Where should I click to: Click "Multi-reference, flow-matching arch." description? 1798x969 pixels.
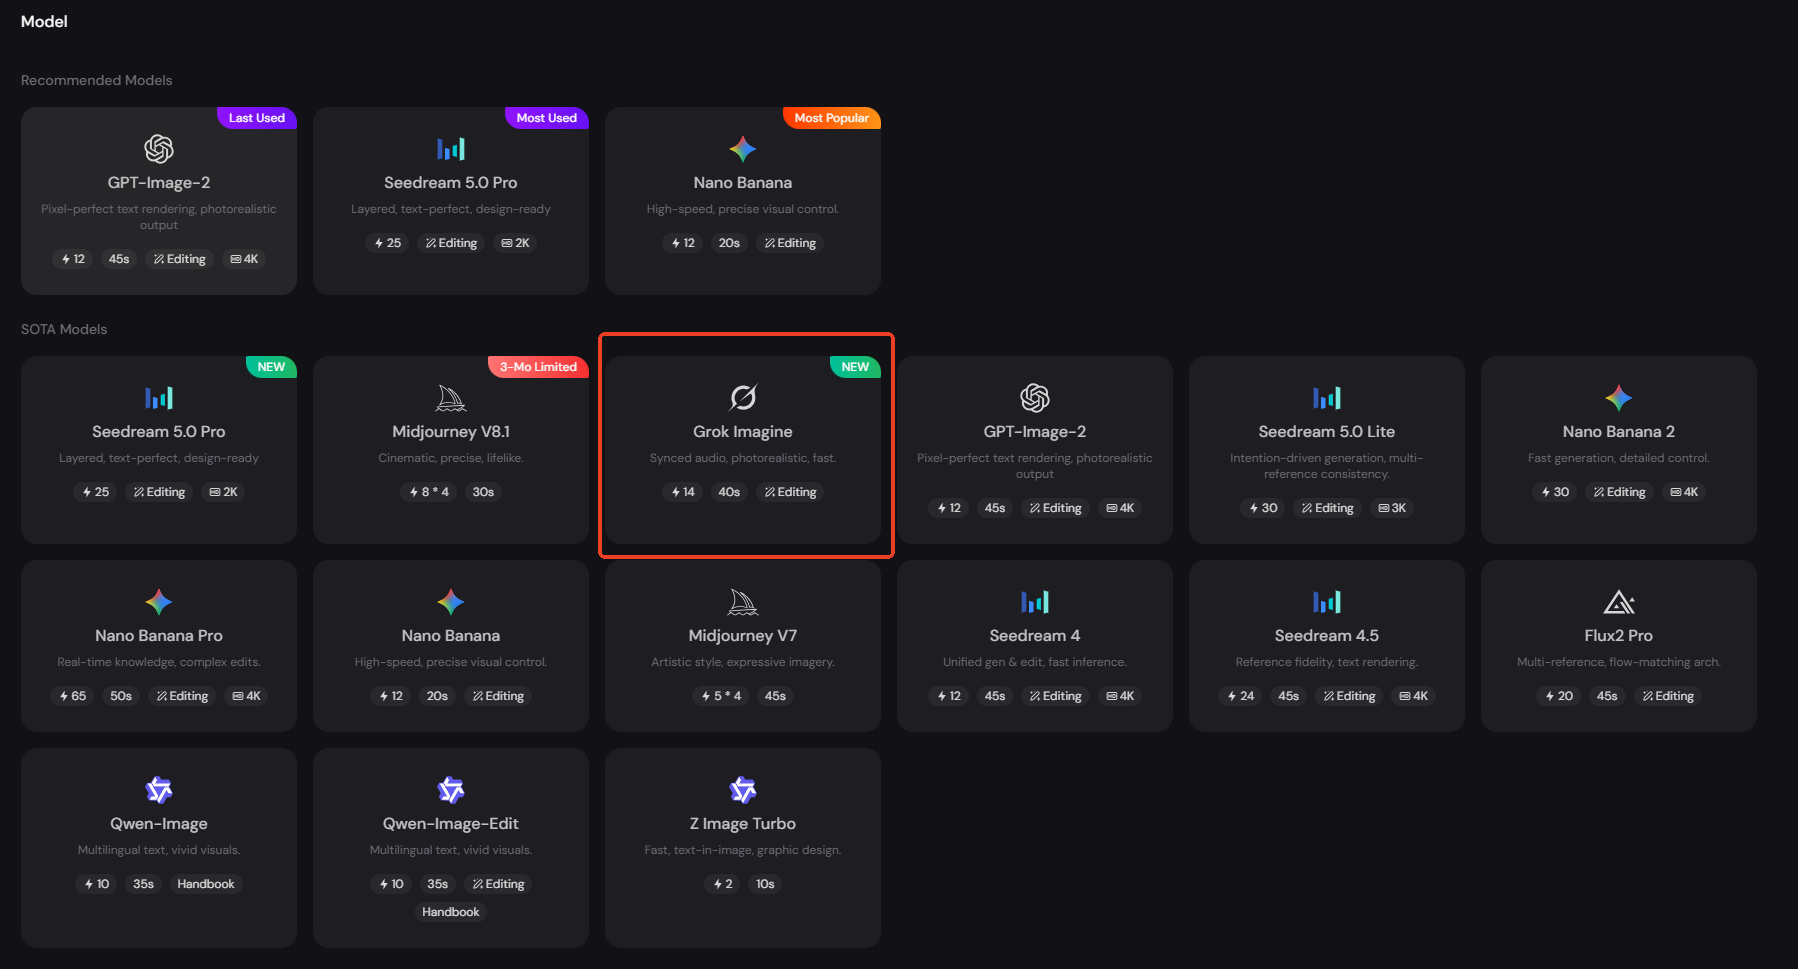coord(1619,662)
